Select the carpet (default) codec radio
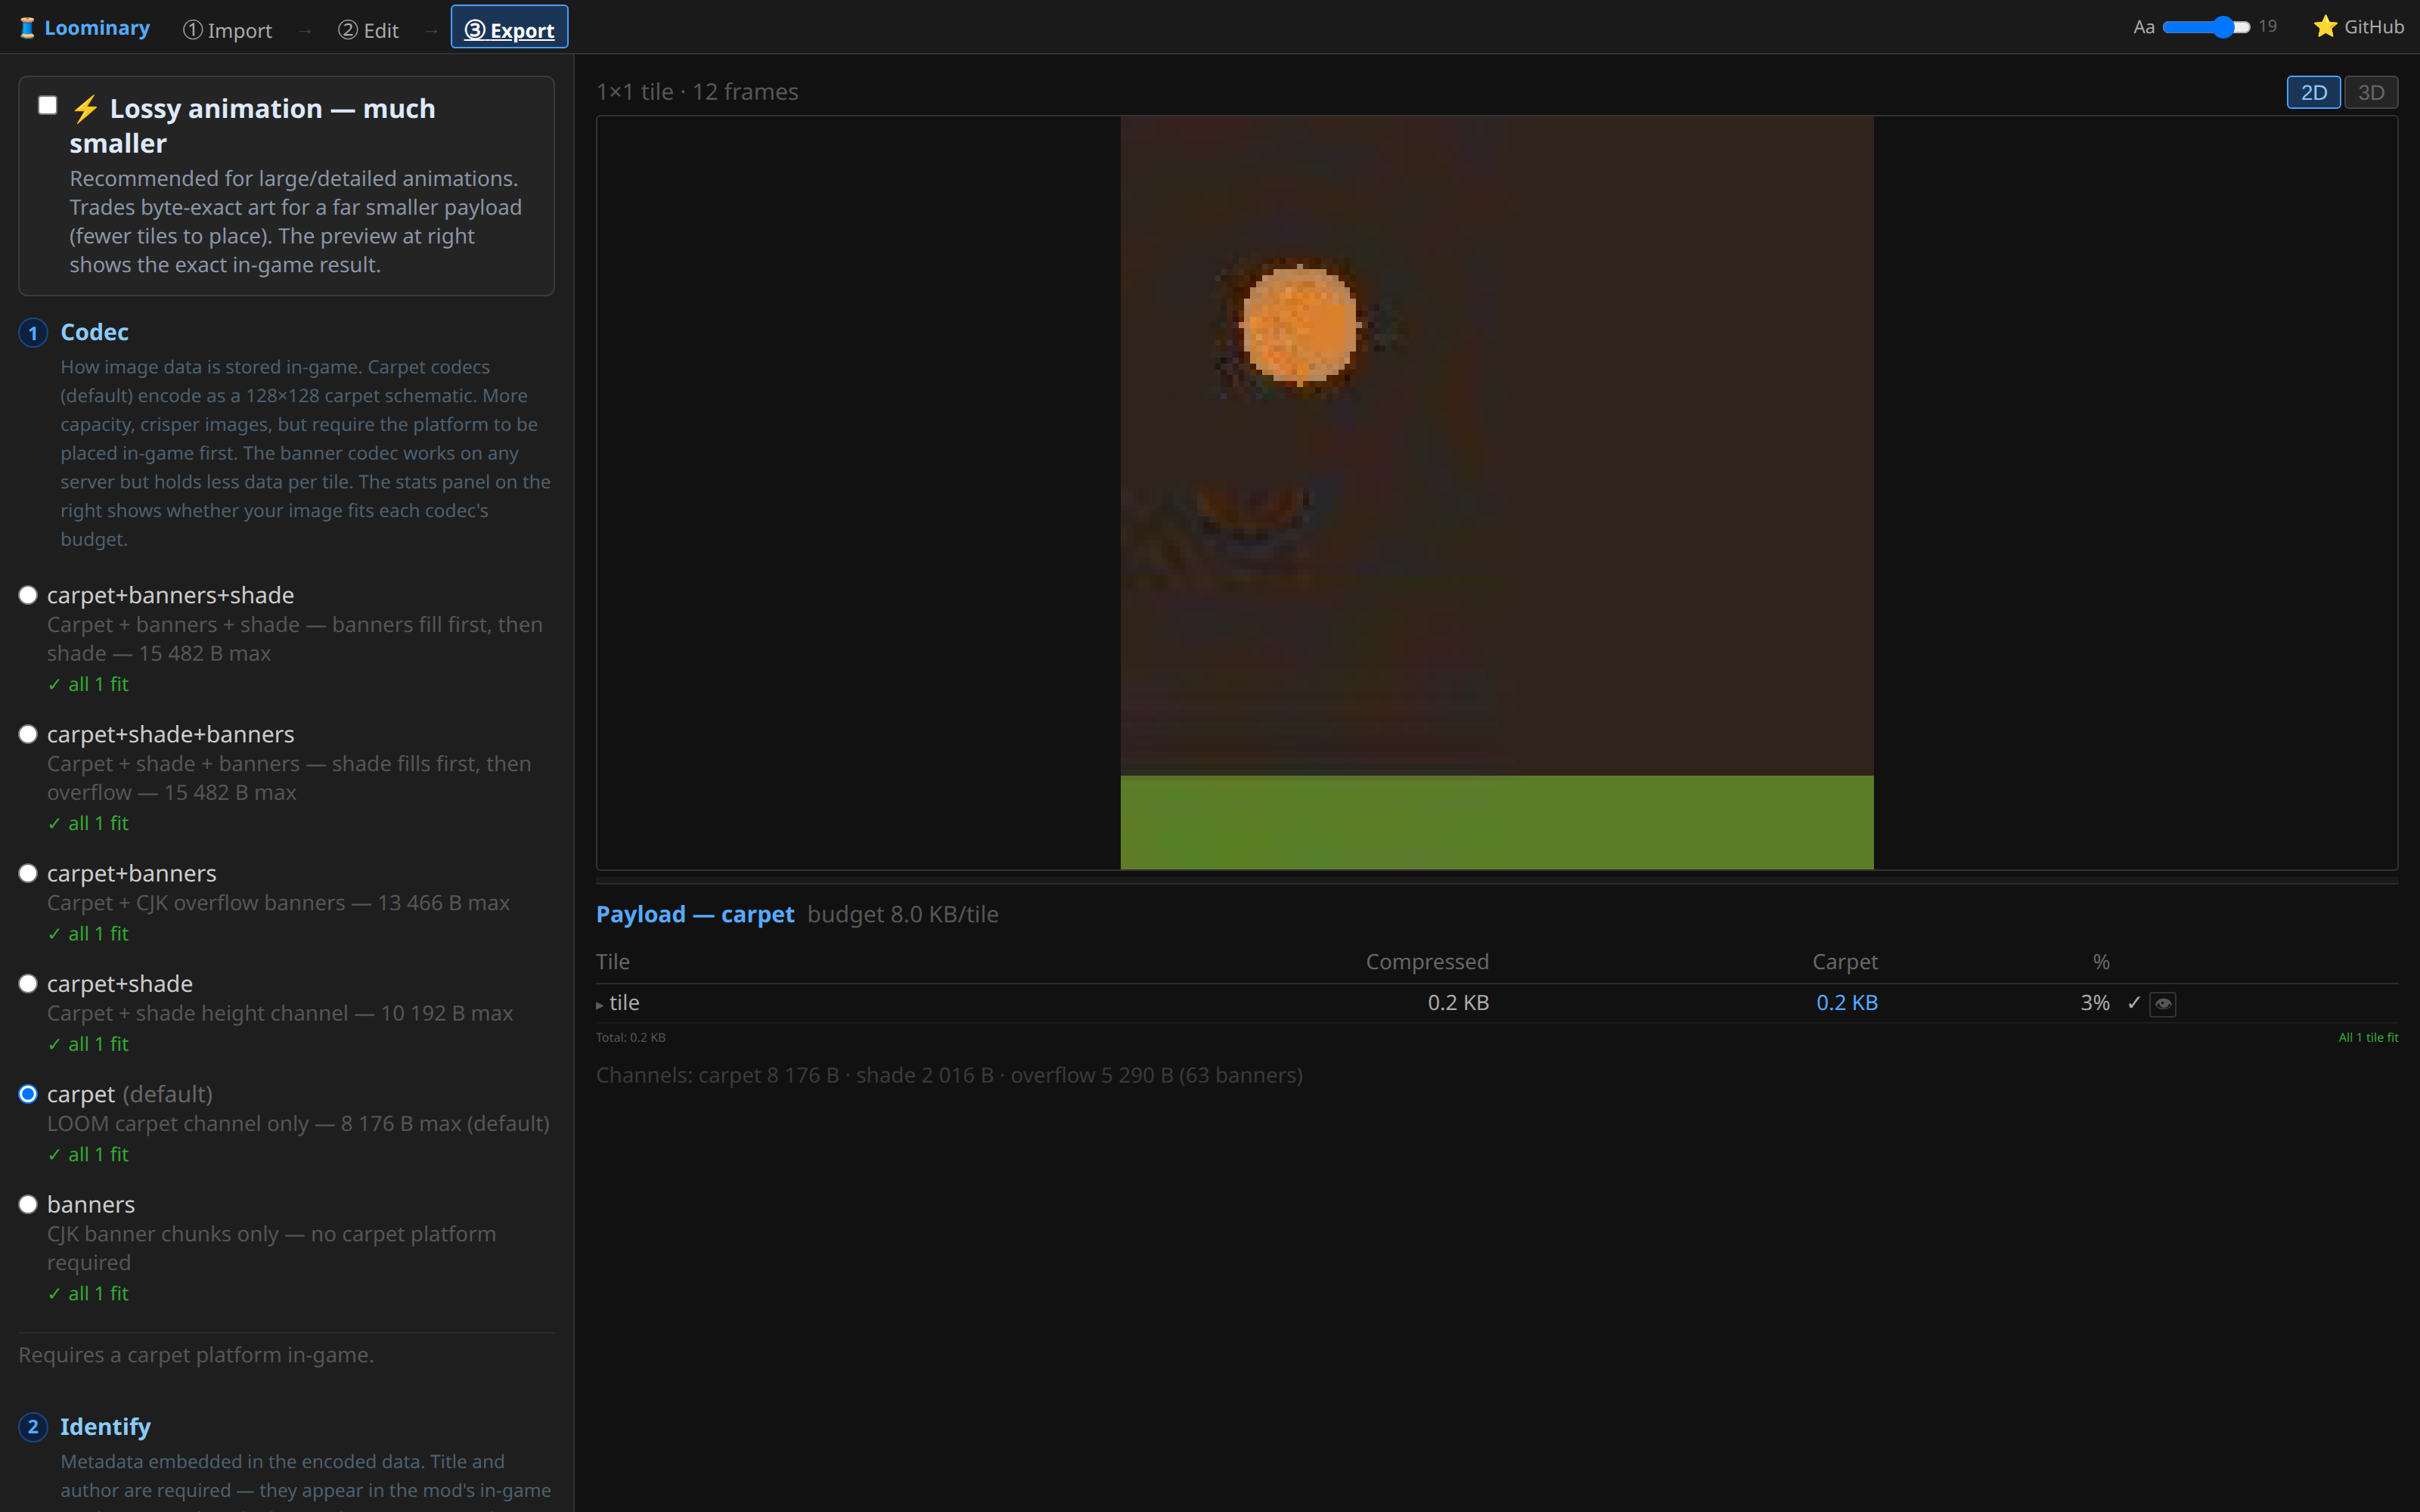 click(28, 1094)
